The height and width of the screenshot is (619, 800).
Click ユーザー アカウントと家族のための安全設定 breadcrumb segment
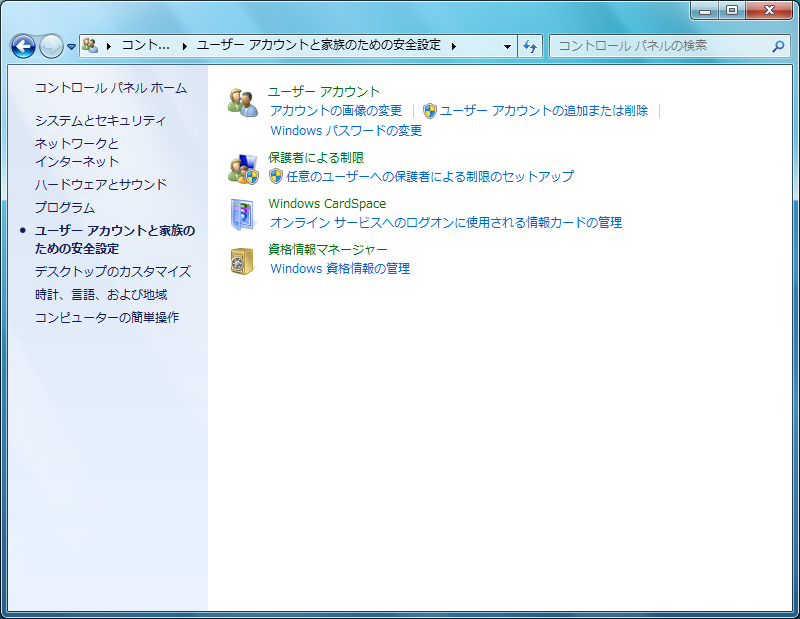[318, 45]
